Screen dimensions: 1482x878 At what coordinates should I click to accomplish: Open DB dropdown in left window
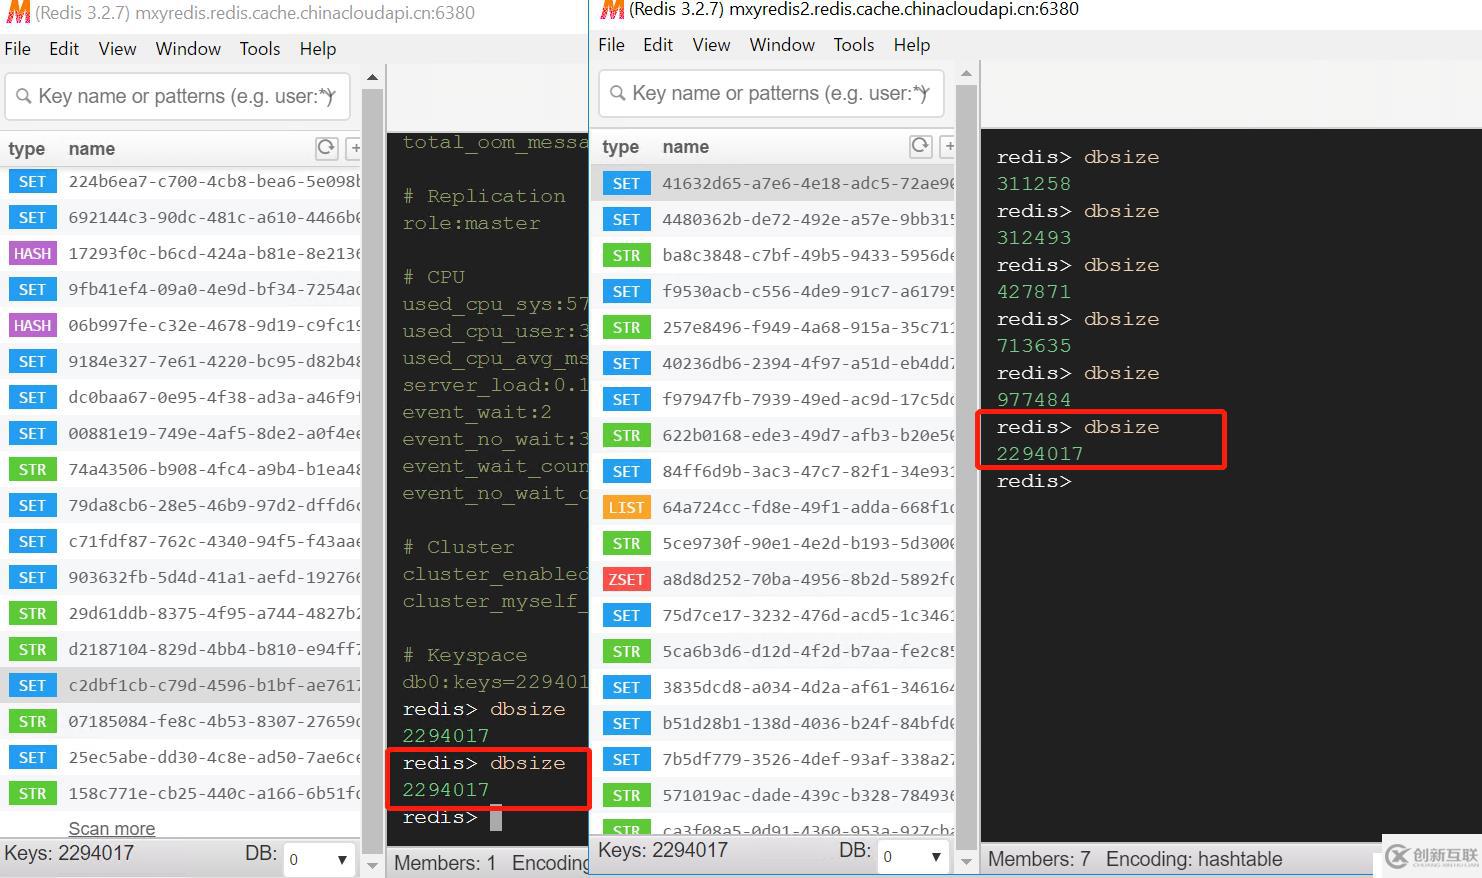(319, 859)
